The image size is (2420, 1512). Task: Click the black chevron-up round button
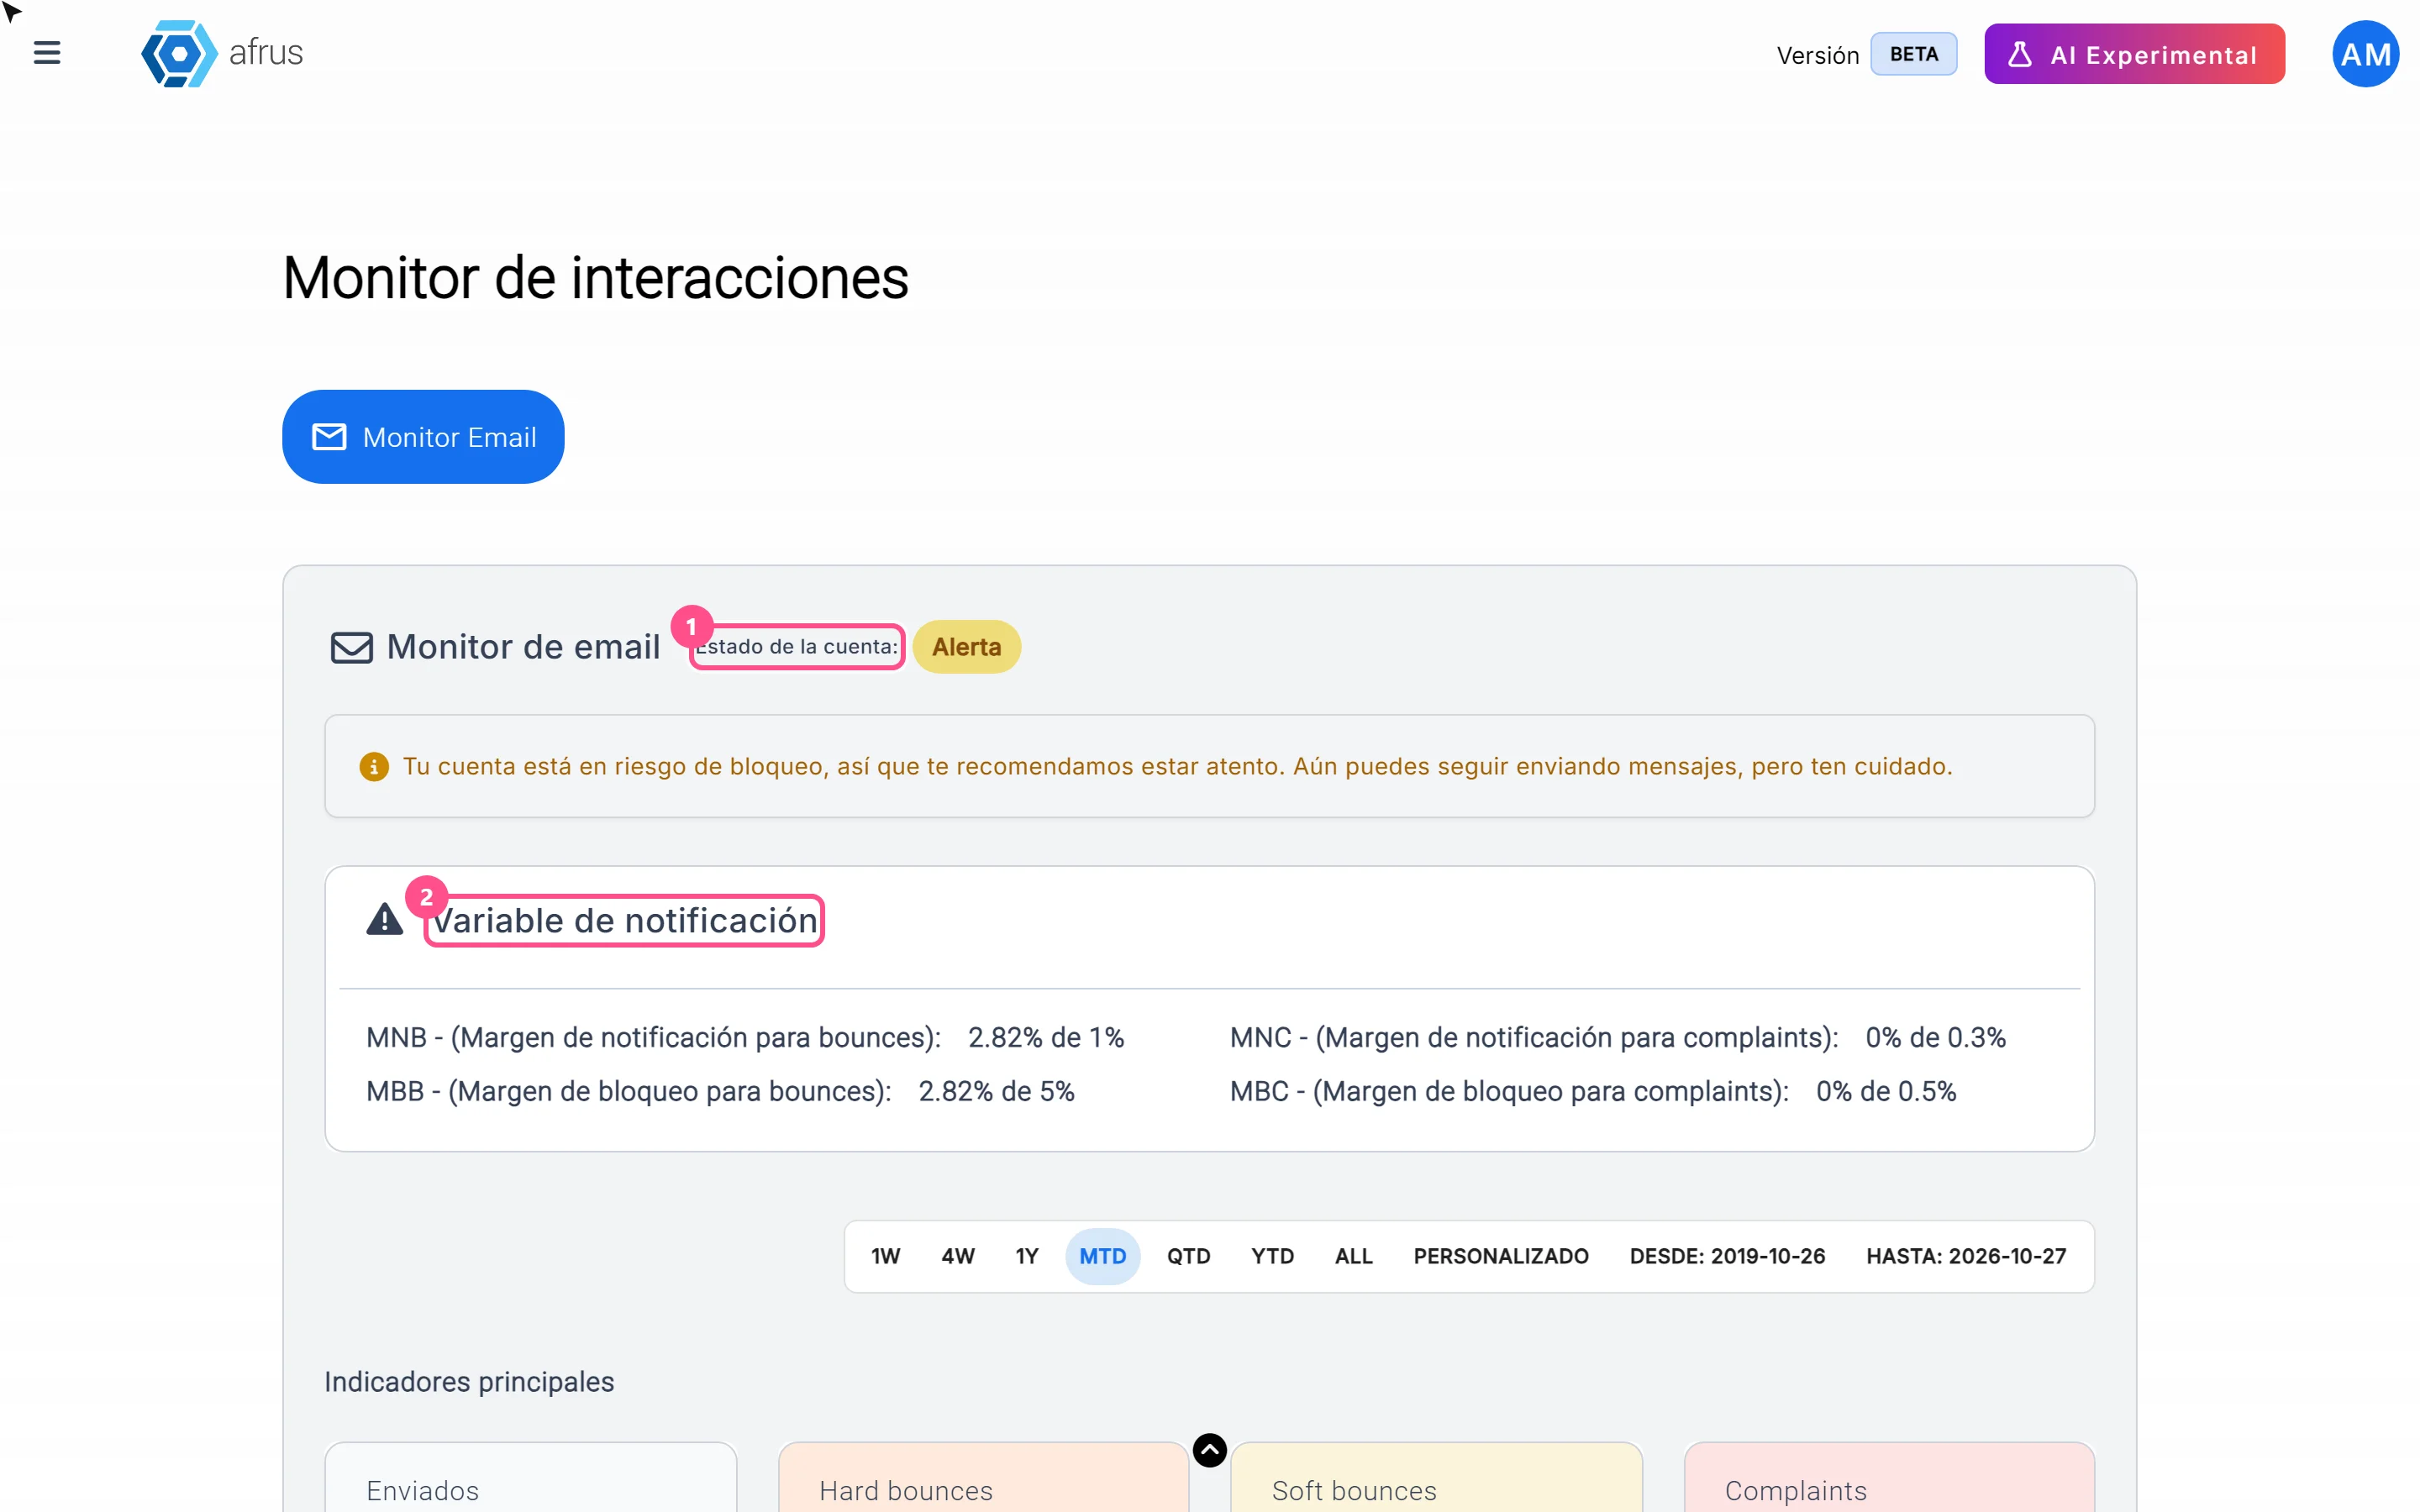tap(1209, 1450)
